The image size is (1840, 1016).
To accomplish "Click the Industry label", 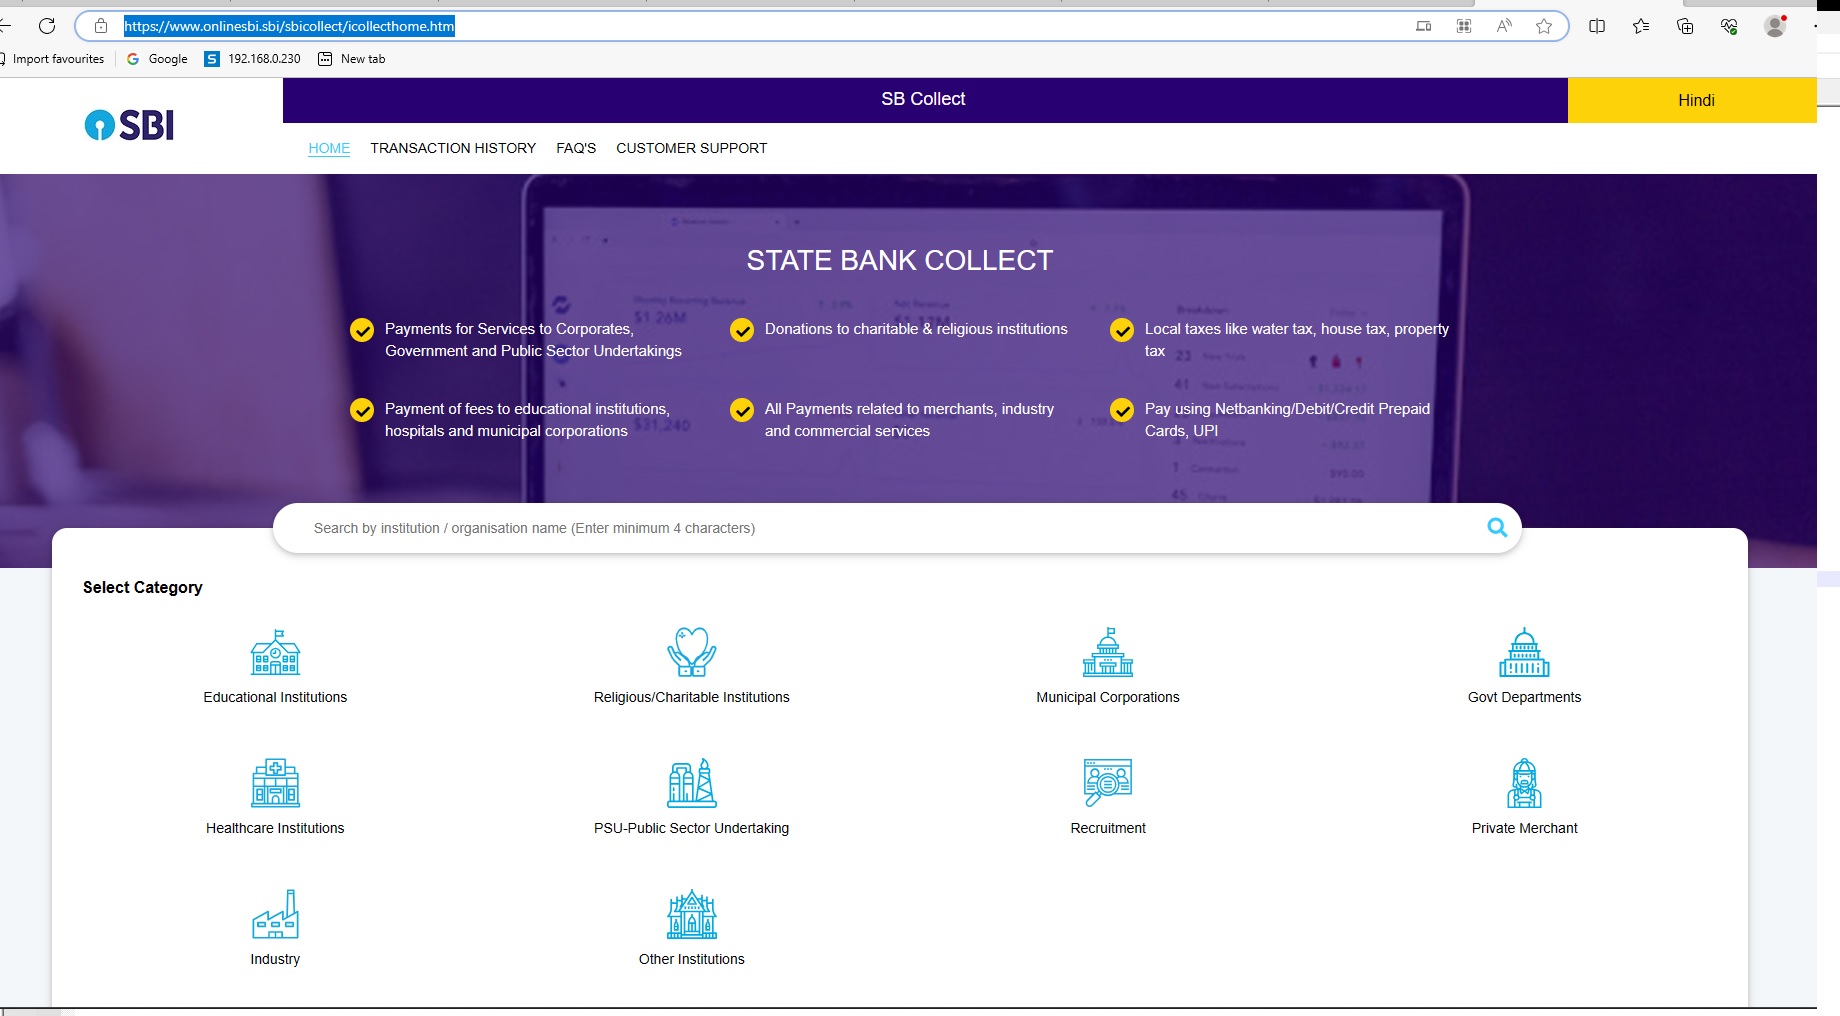I will [x=275, y=959].
